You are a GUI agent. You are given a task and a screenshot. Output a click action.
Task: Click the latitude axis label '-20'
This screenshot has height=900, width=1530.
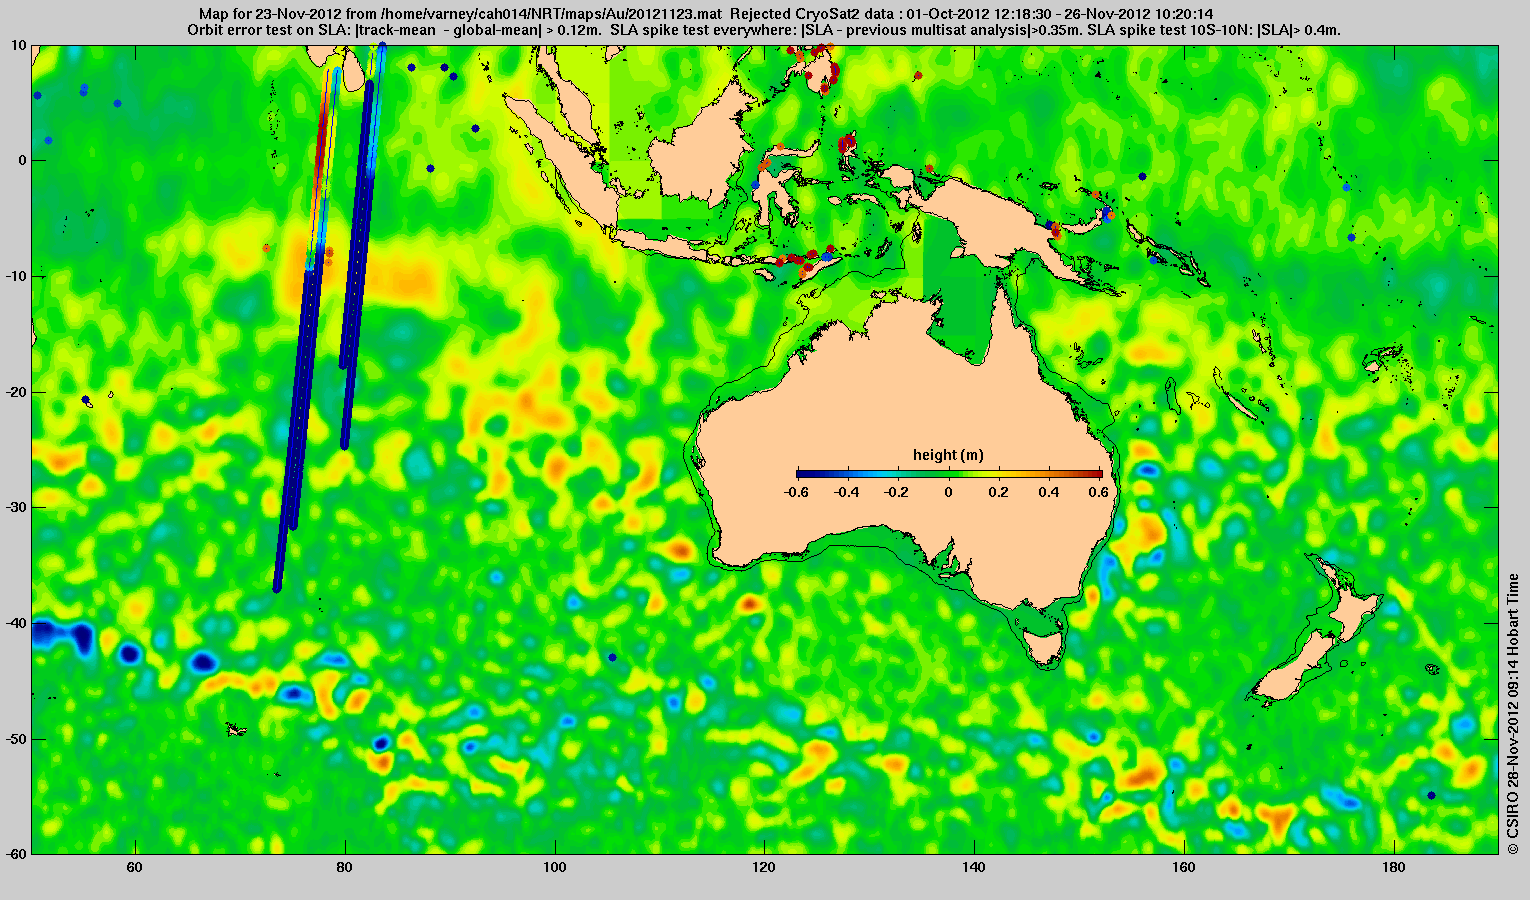17,392
